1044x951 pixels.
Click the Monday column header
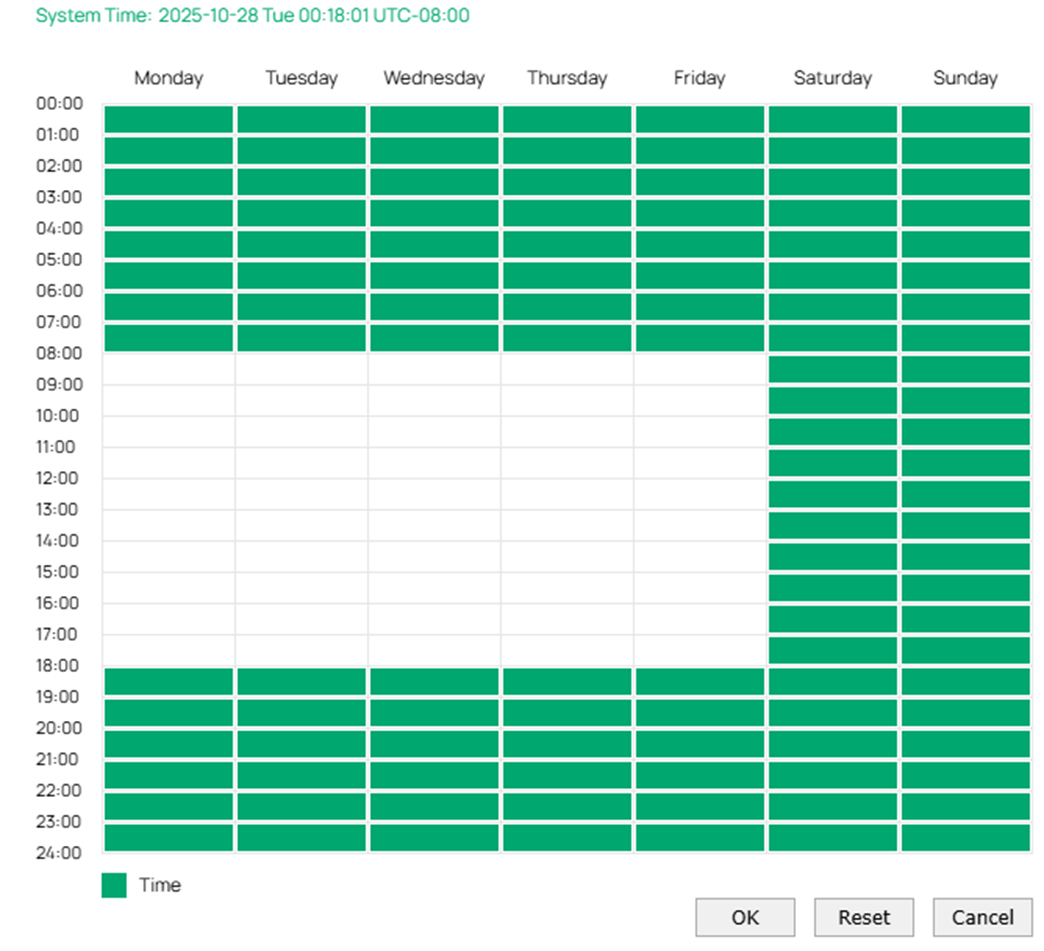click(x=168, y=78)
